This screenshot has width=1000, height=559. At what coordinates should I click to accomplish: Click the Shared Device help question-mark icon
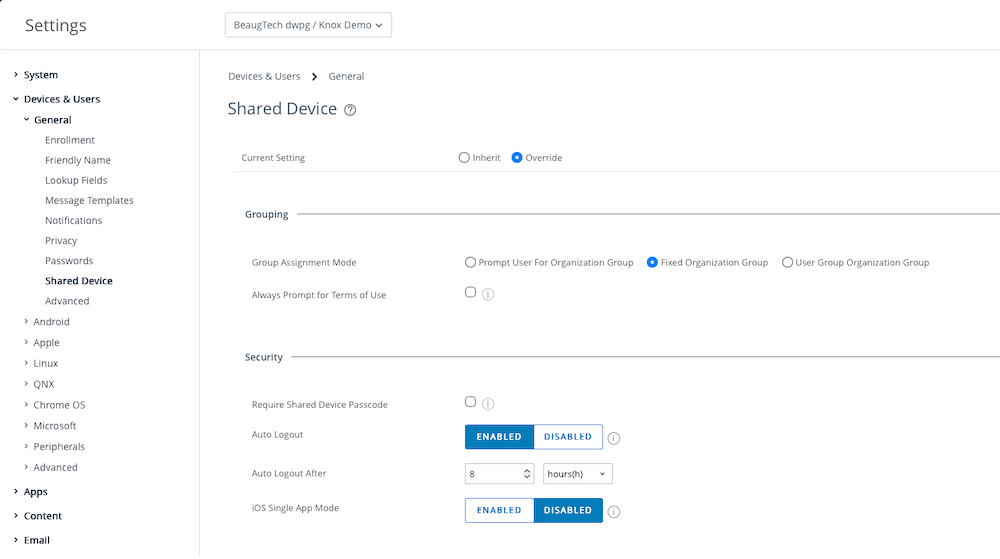pyautogui.click(x=350, y=111)
